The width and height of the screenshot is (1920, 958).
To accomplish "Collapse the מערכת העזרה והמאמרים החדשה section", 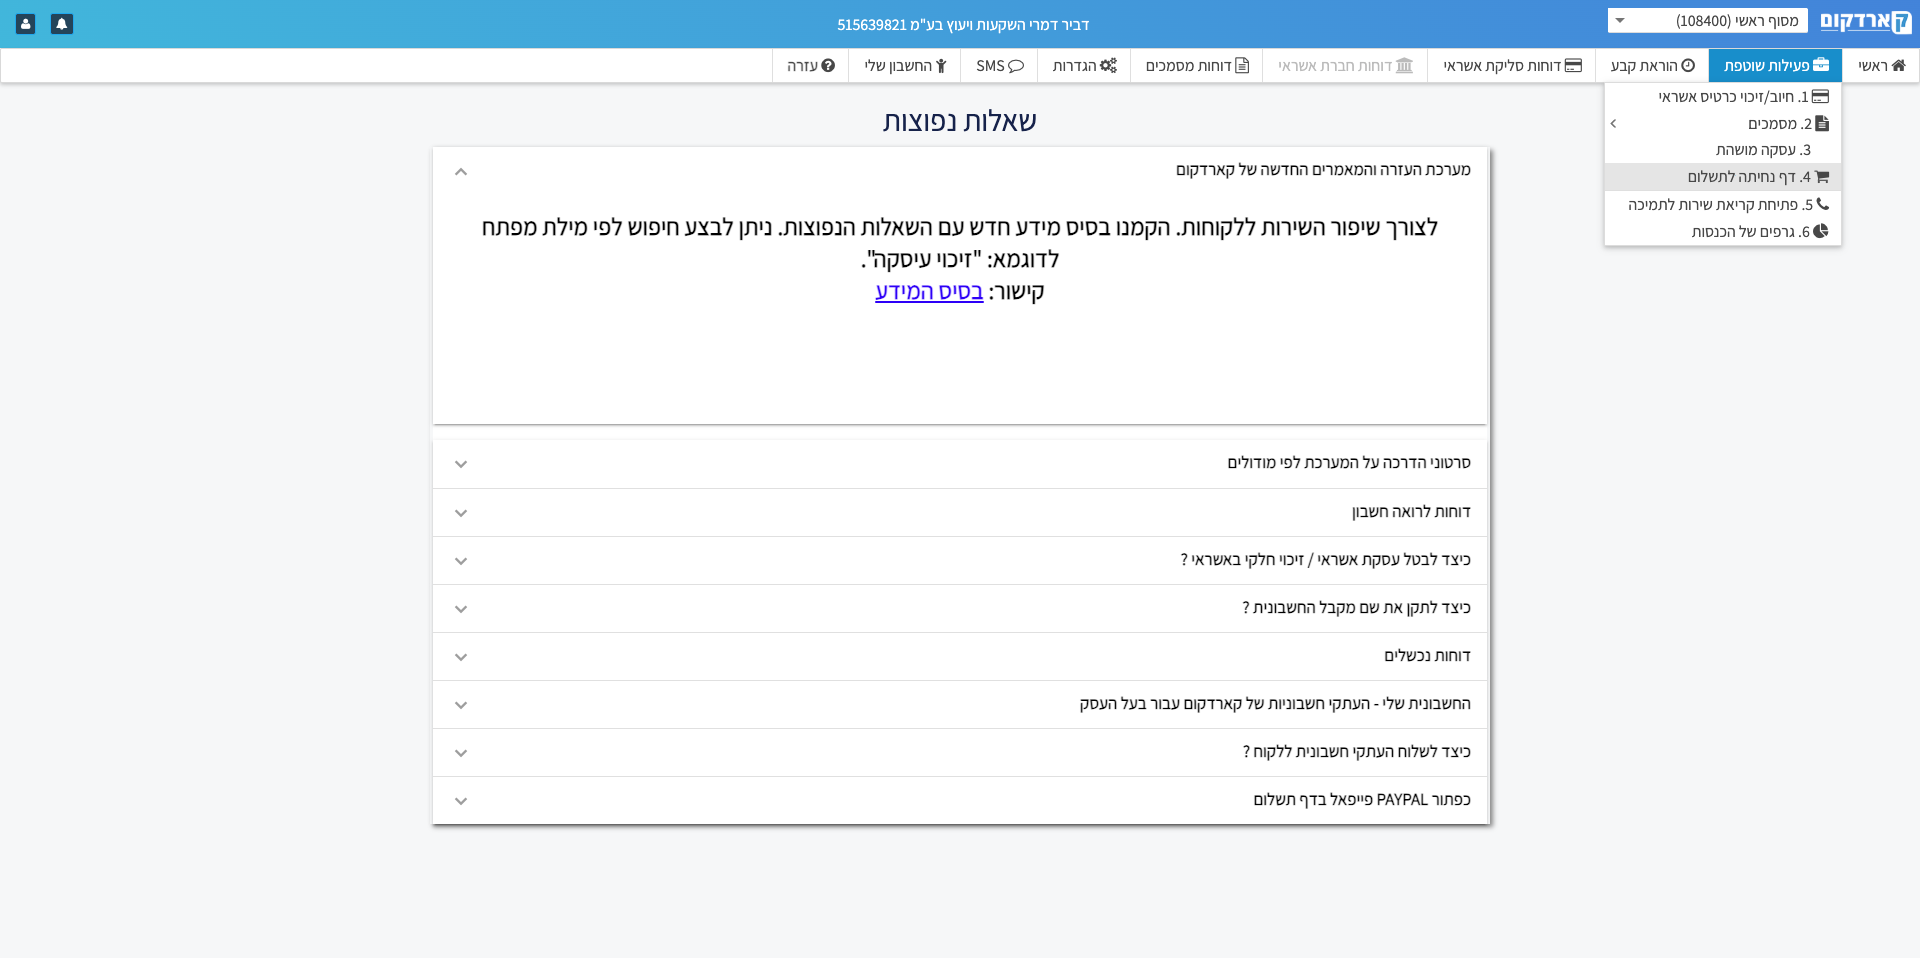I will click(960, 171).
